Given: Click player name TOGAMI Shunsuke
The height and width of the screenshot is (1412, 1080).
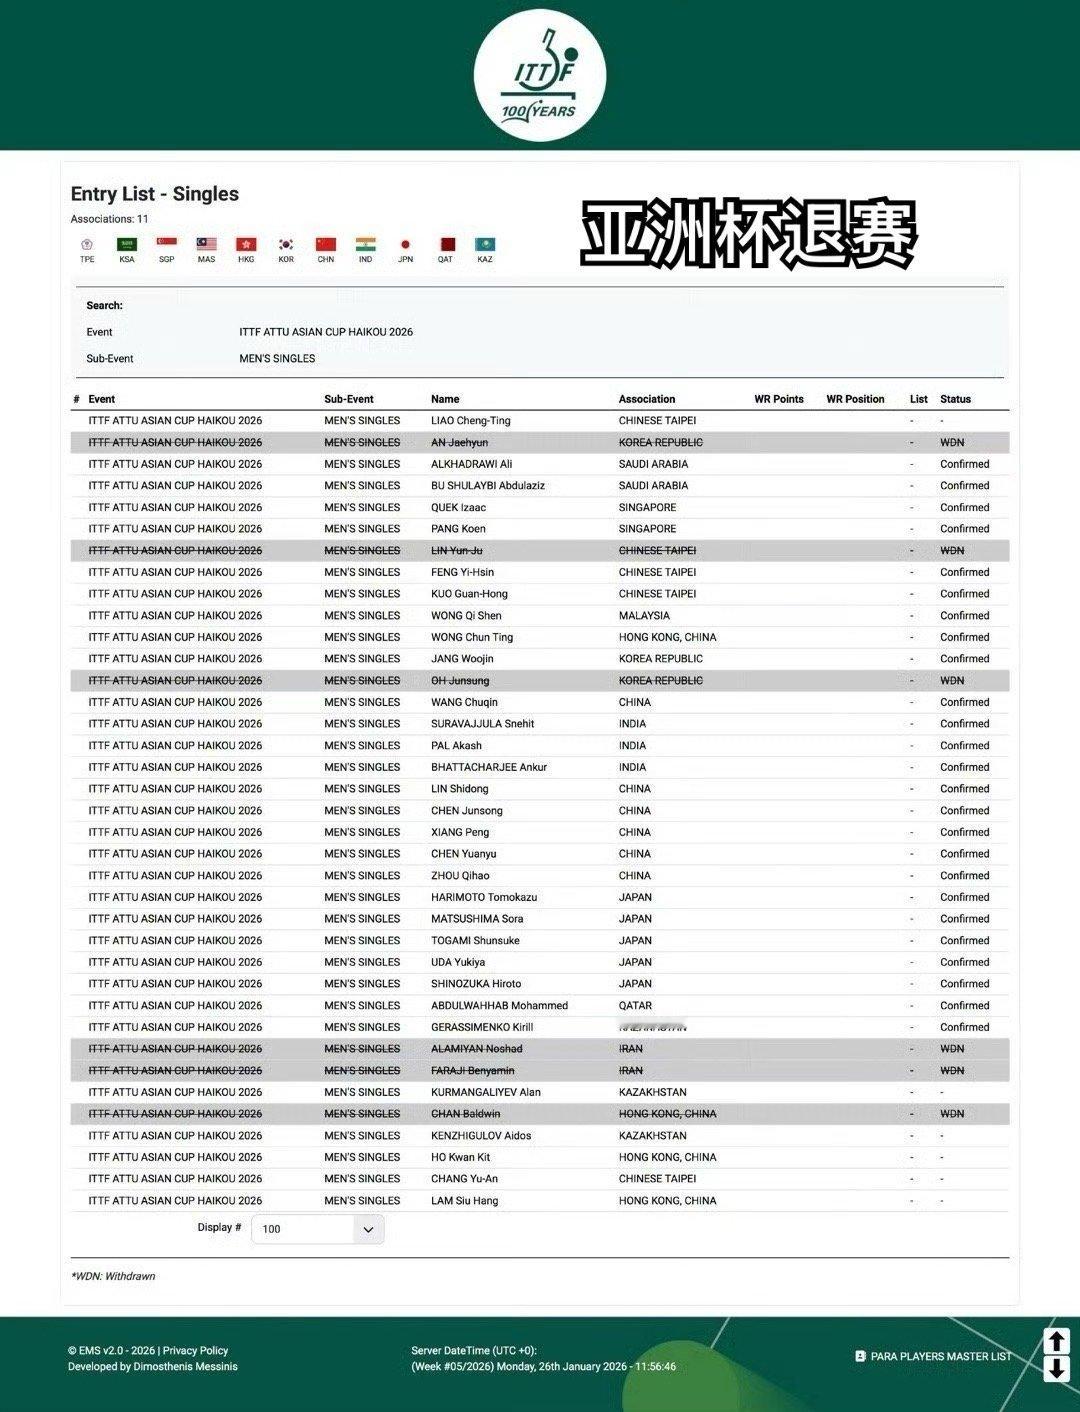Looking at the screenshot, I should [x=475, y=941].
